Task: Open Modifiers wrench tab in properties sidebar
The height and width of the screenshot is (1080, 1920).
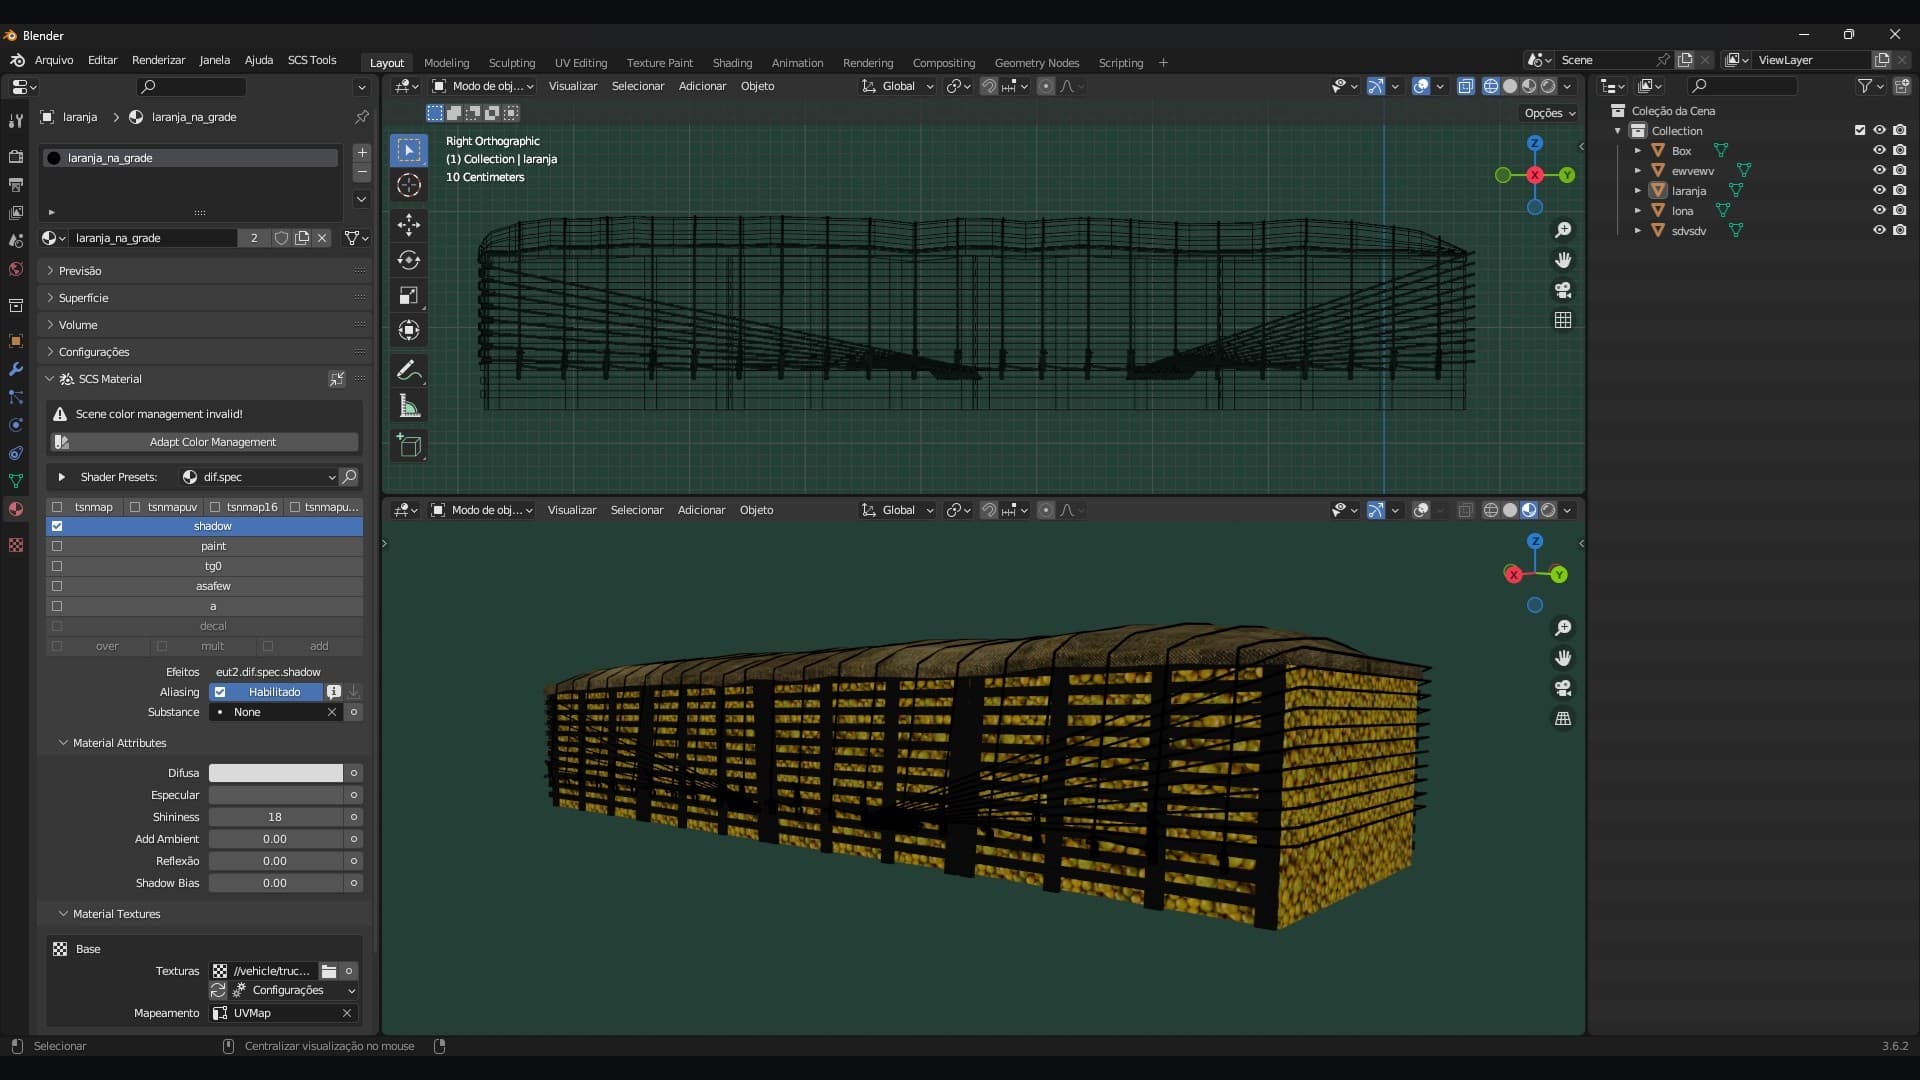Action: point(15,369)
